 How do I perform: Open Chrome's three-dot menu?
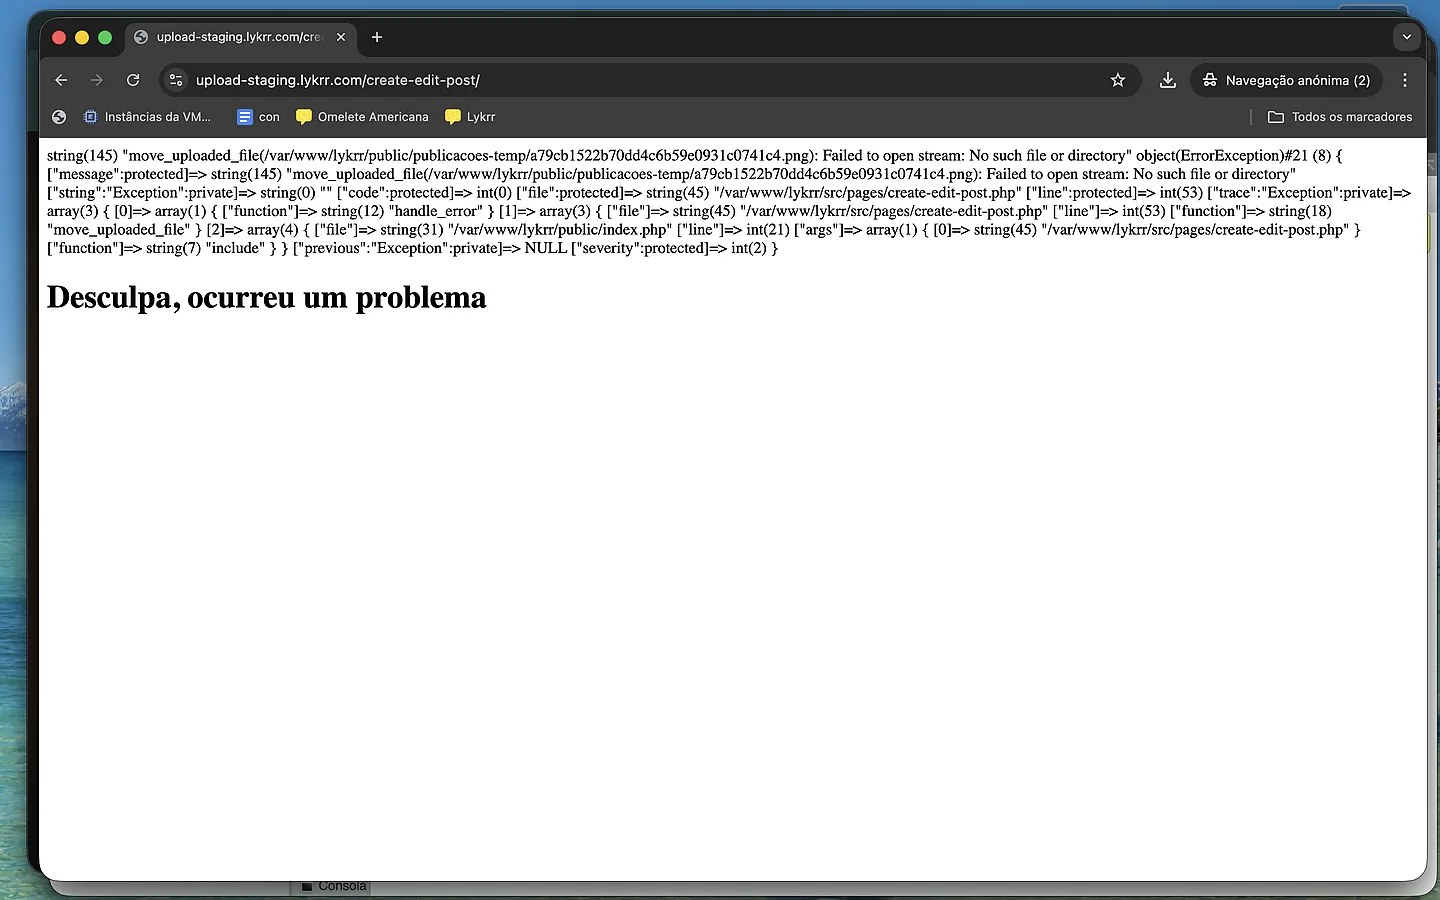click(x=1405, y=80)
